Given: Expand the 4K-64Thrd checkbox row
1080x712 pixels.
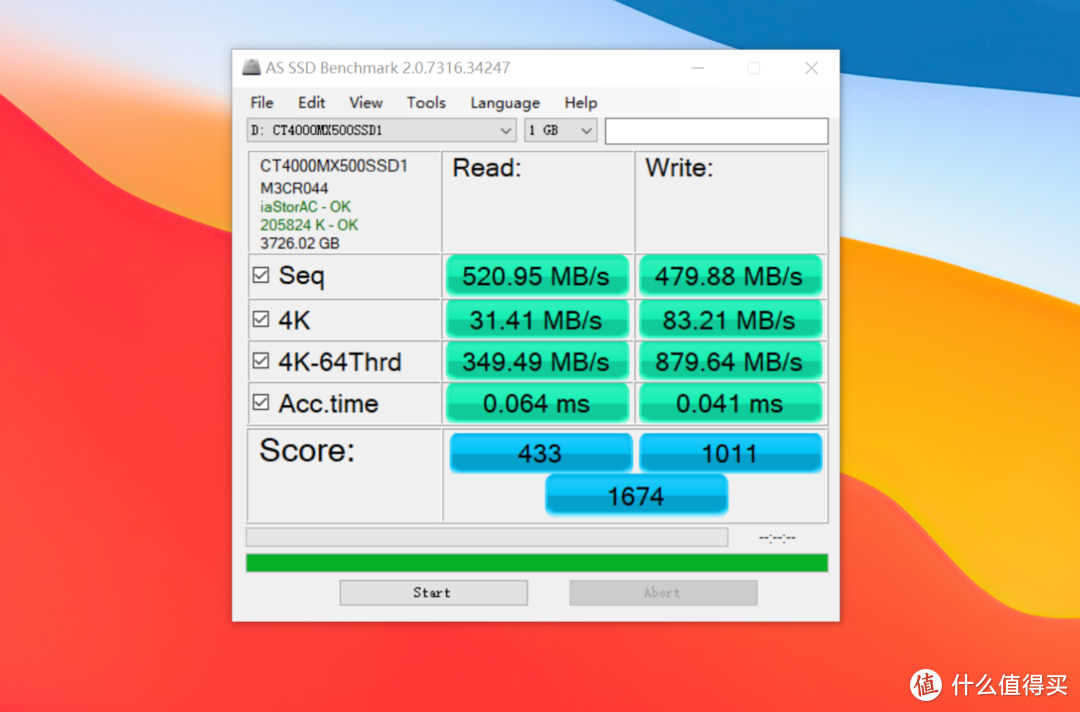Looking at the screenshot, I should (x=262, y=360).
